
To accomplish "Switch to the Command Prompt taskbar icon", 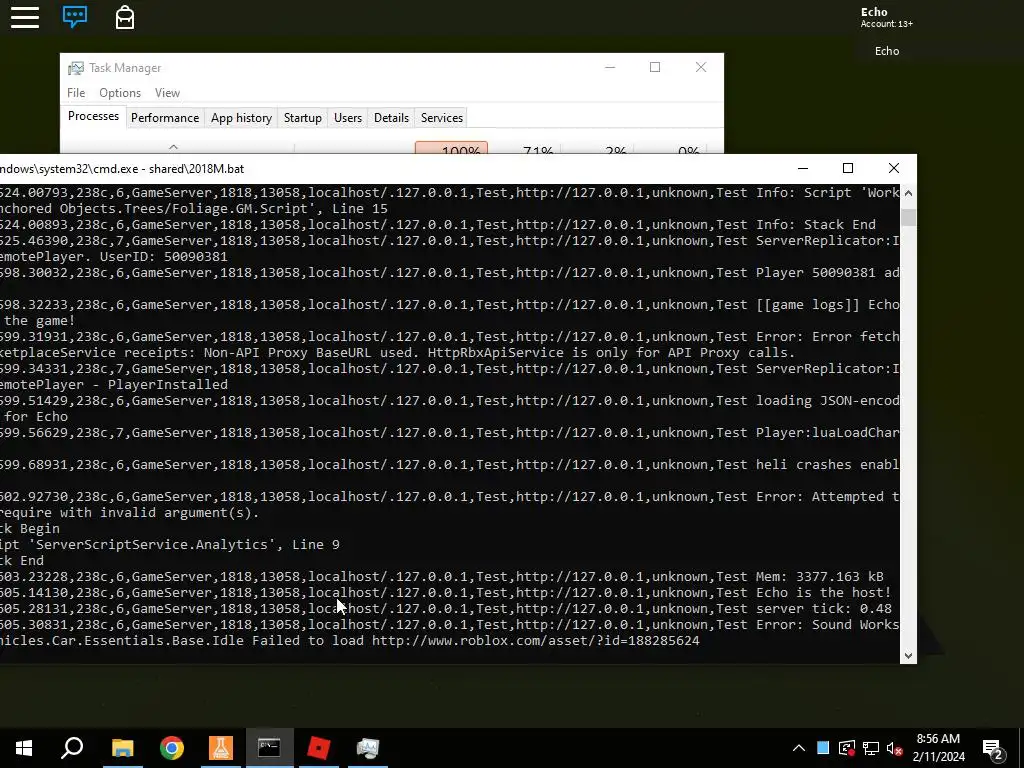I will [x=270, y=748].
